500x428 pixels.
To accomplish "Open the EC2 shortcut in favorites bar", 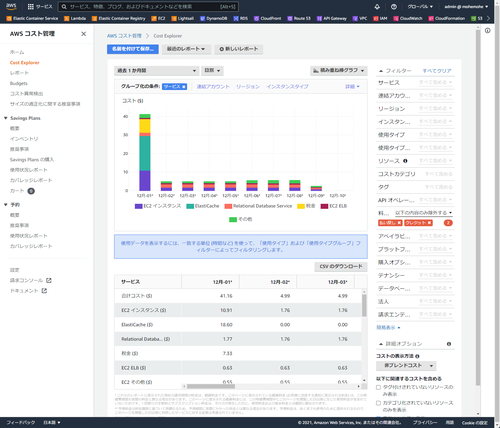I will point(158,18).
